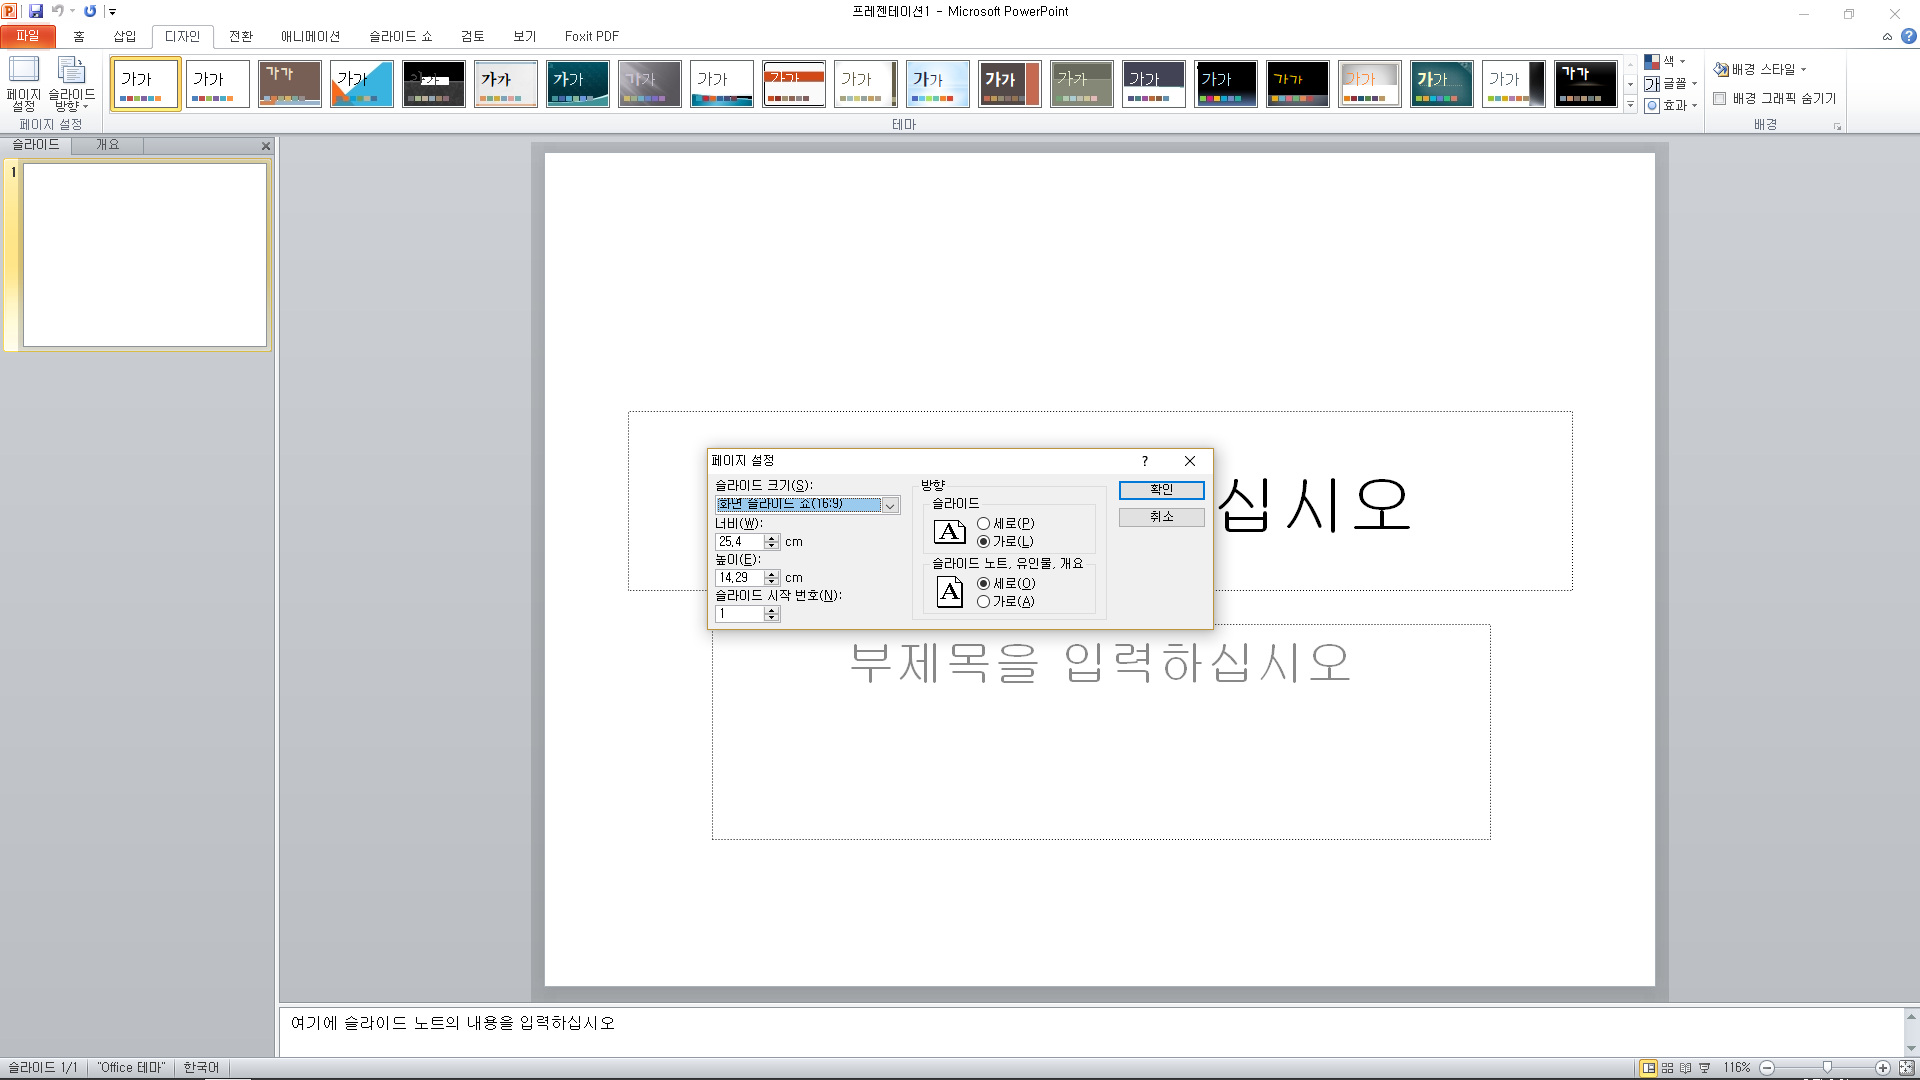The height and width of the screenshot is (1080, 1920).
Task: Switch to Slide Show (슬라이드 쇼) tab
Action: pyautogui.click(x=400, y=36)
